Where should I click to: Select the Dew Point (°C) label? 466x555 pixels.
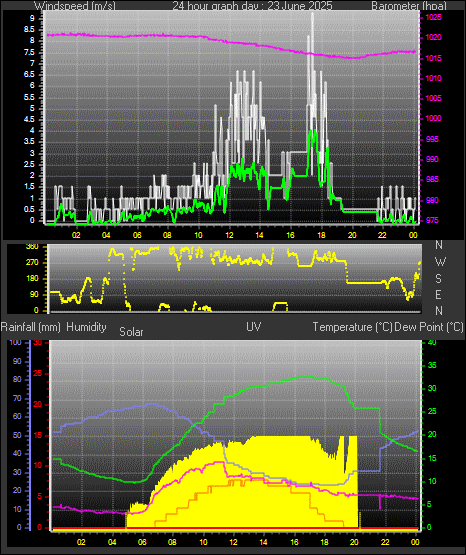tap(428, 327)
